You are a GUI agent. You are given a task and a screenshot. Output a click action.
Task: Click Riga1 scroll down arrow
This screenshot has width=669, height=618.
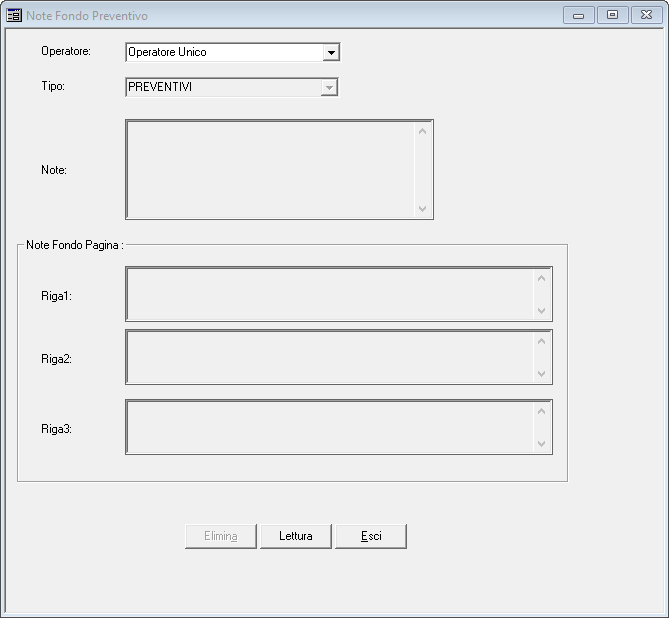click(542, 310)
